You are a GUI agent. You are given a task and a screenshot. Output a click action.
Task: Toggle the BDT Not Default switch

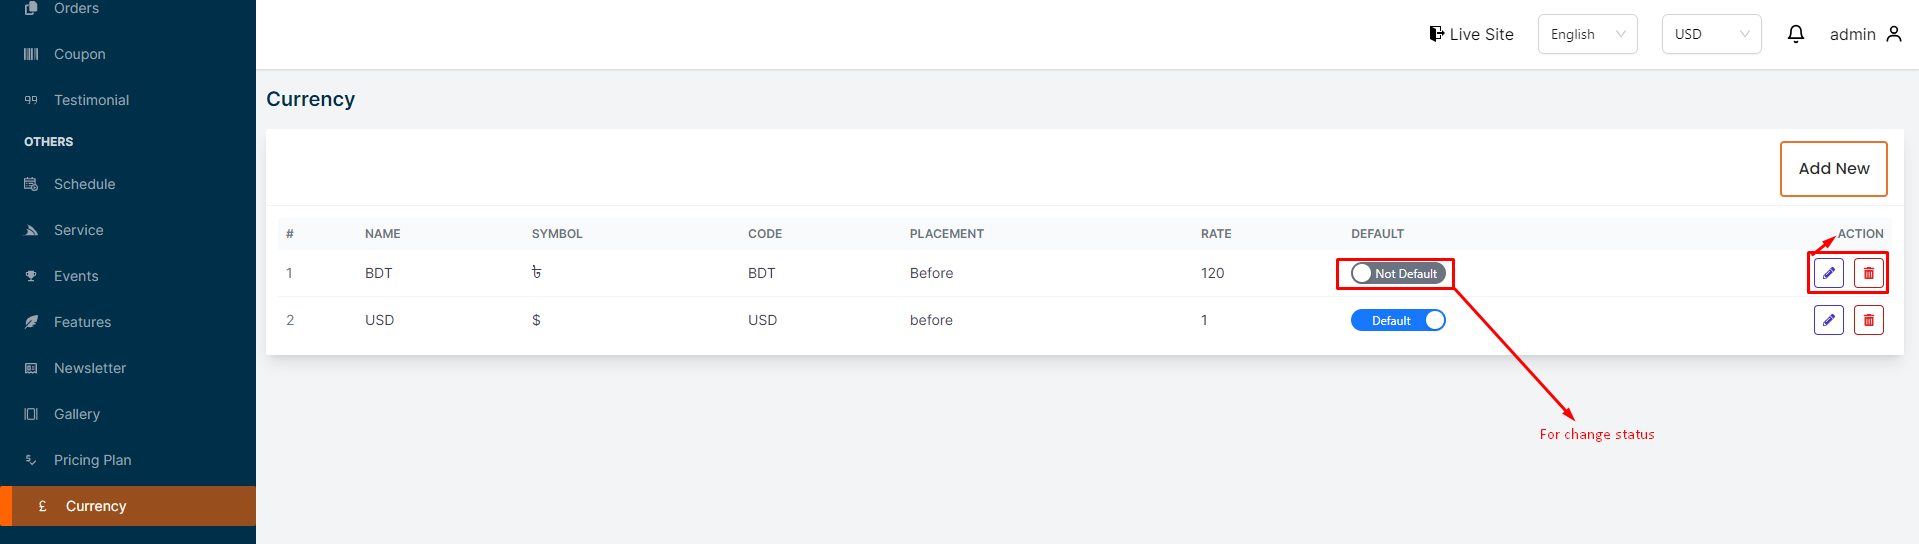point(1397,273)
